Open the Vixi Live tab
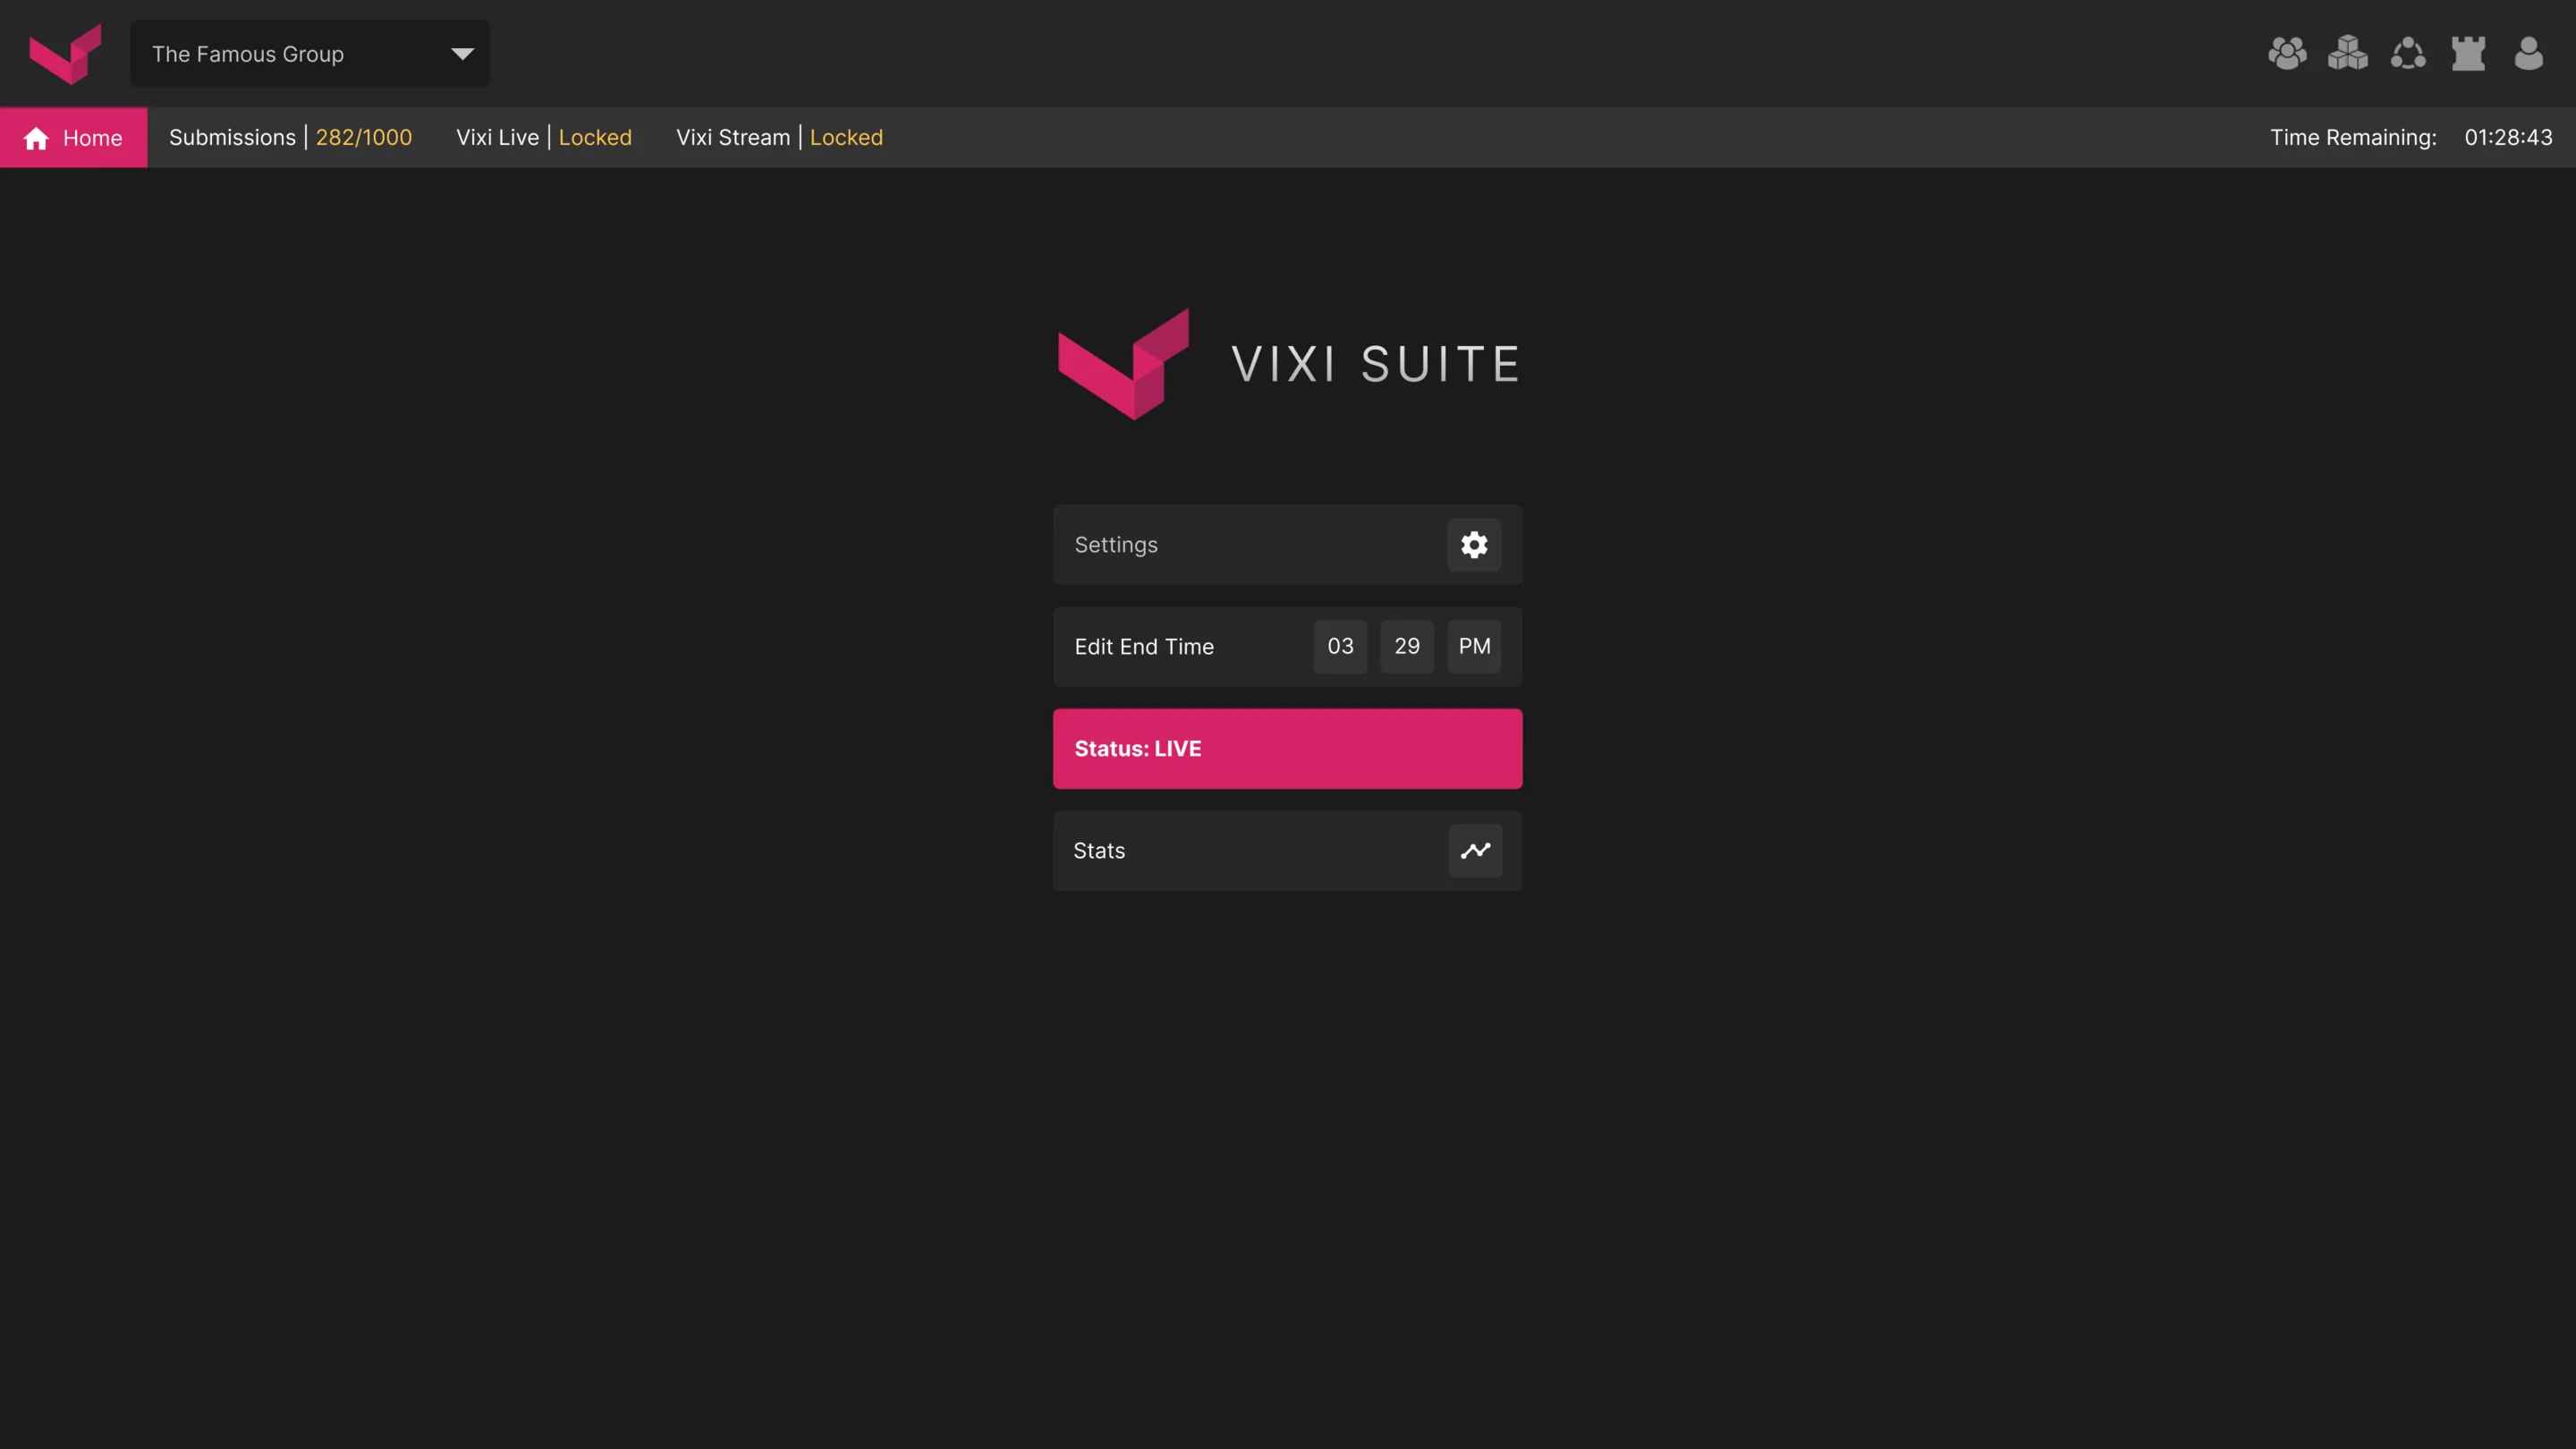This screenshot has height=1449, width=2576. [x=544, y=138]
